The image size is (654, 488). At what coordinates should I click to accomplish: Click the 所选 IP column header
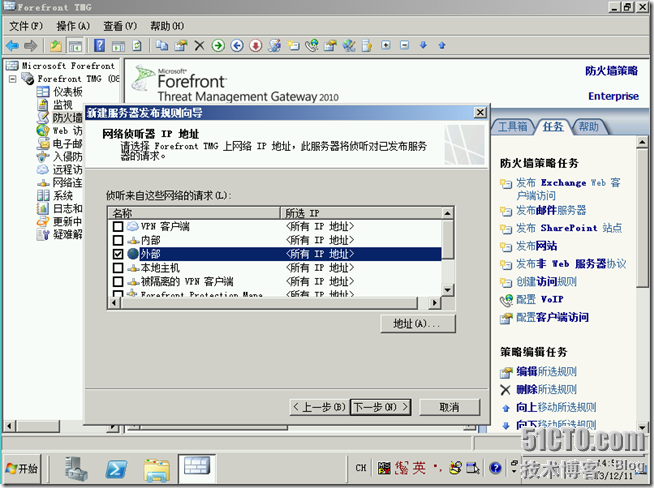click(361, 213)
